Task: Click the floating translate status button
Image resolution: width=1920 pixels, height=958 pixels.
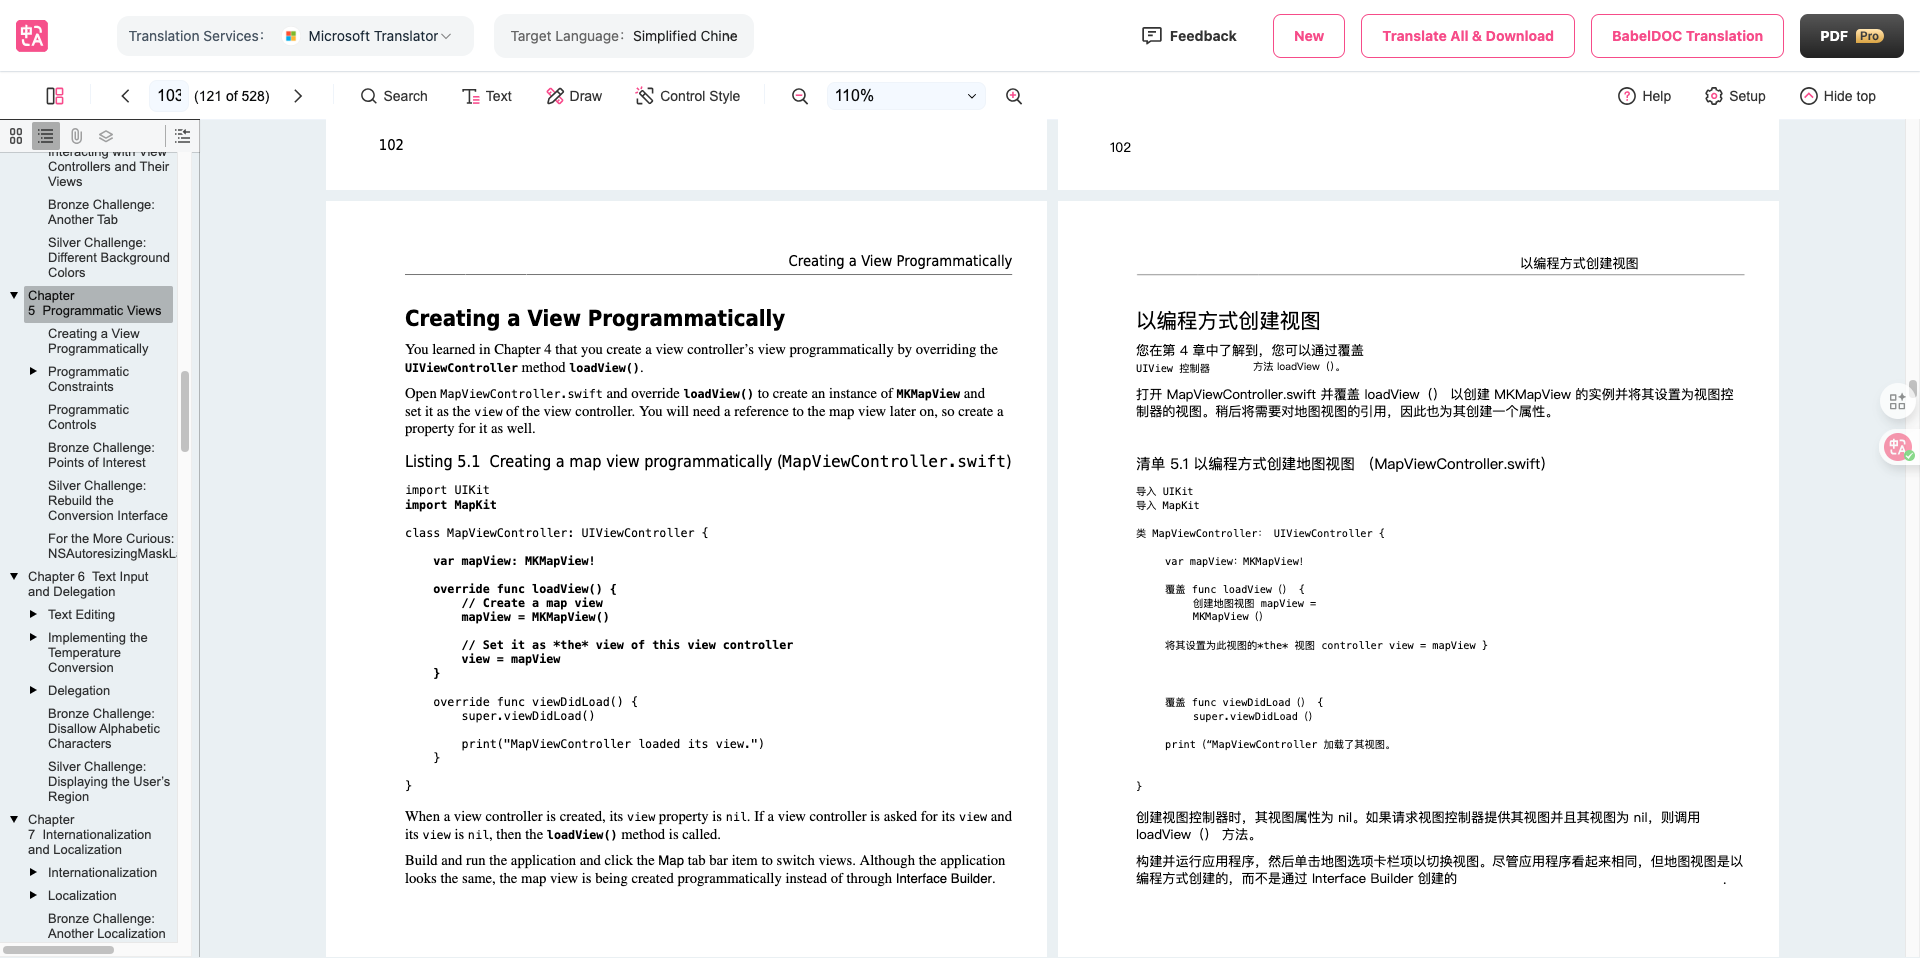Action: click(1897, 447)
